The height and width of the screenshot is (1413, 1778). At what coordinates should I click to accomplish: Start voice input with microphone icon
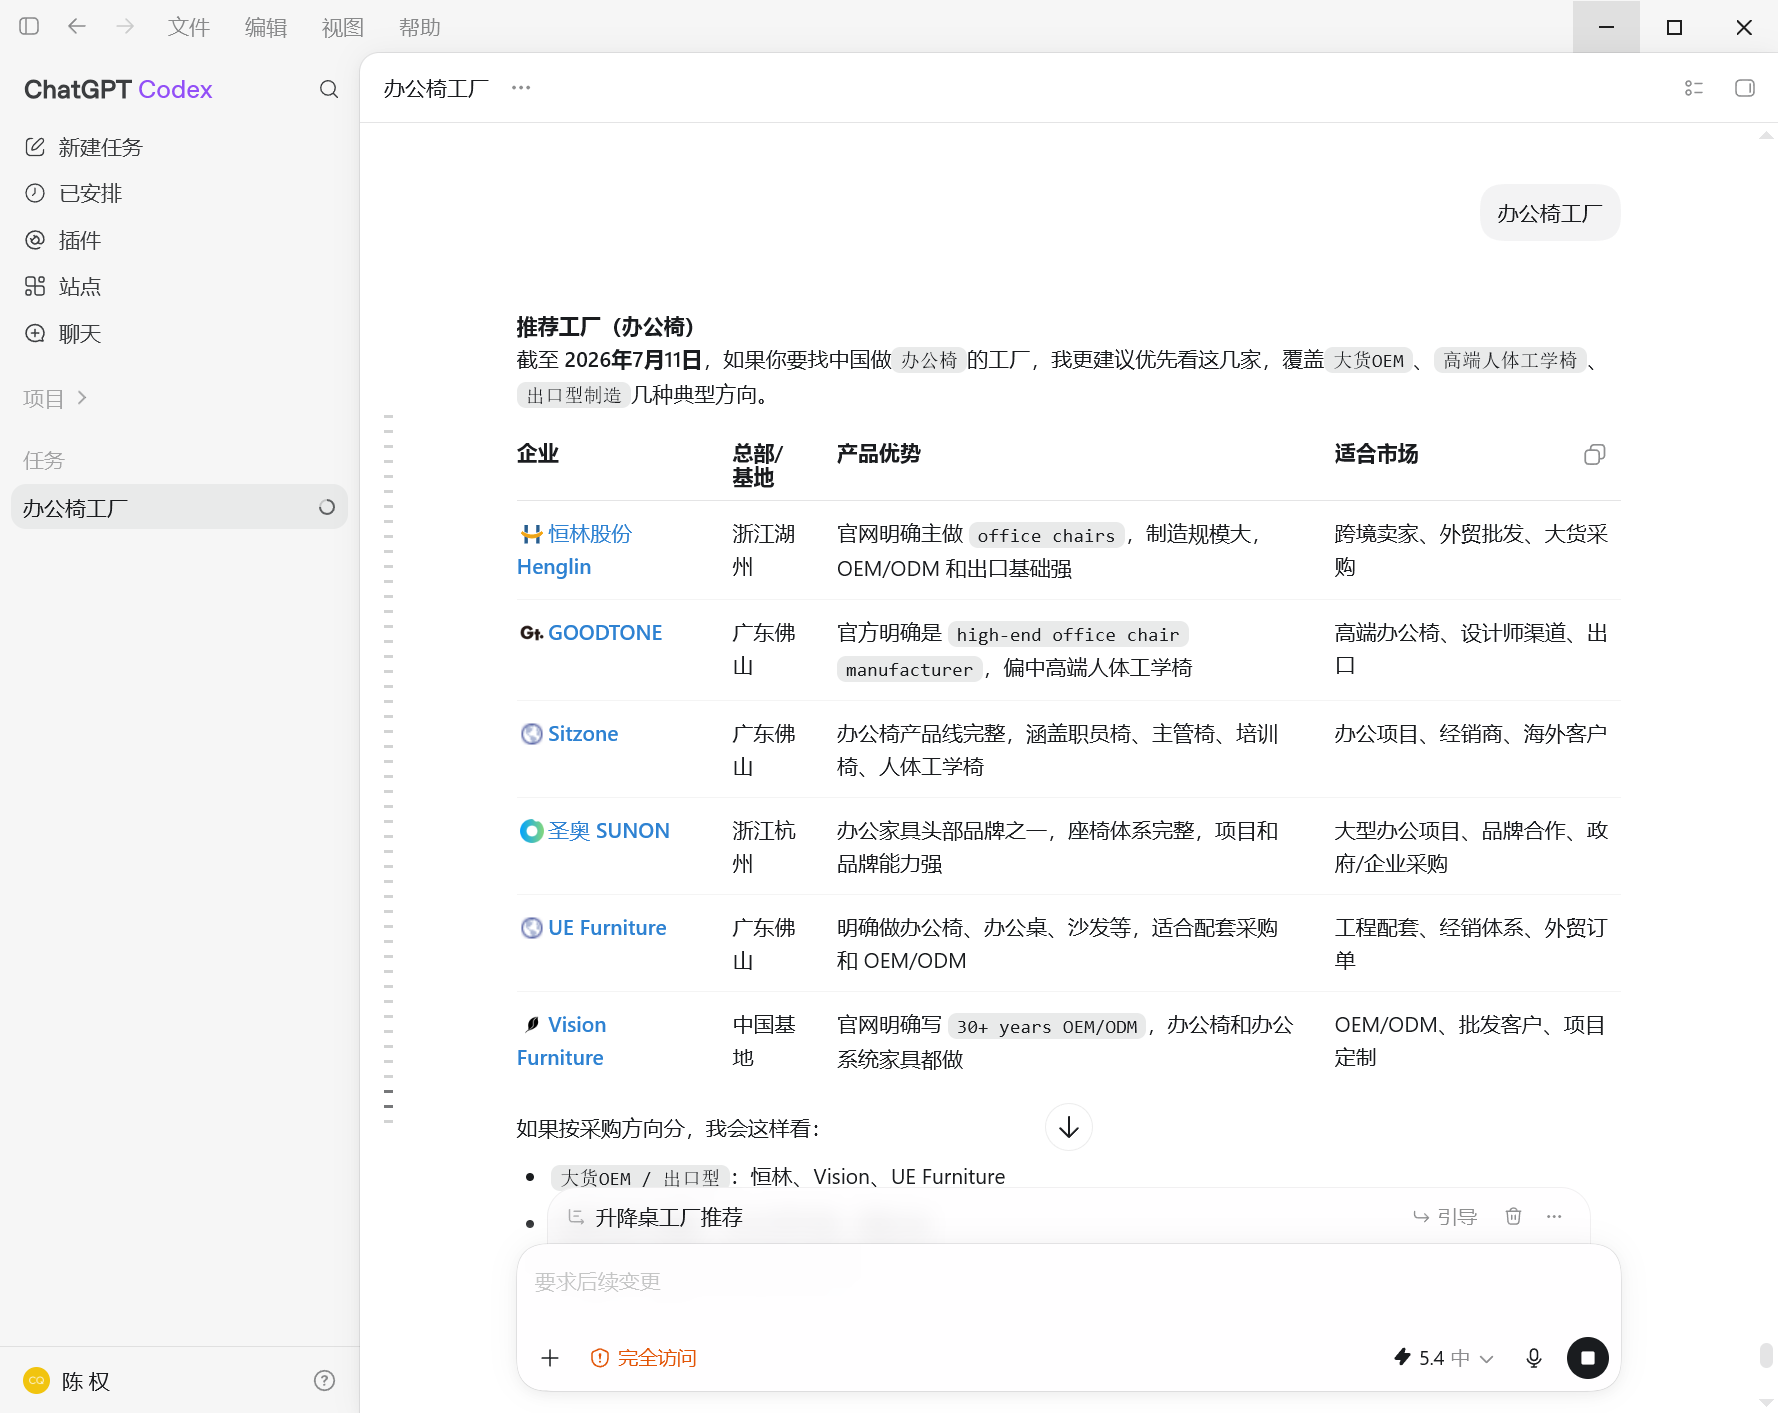[1534, 1358]
